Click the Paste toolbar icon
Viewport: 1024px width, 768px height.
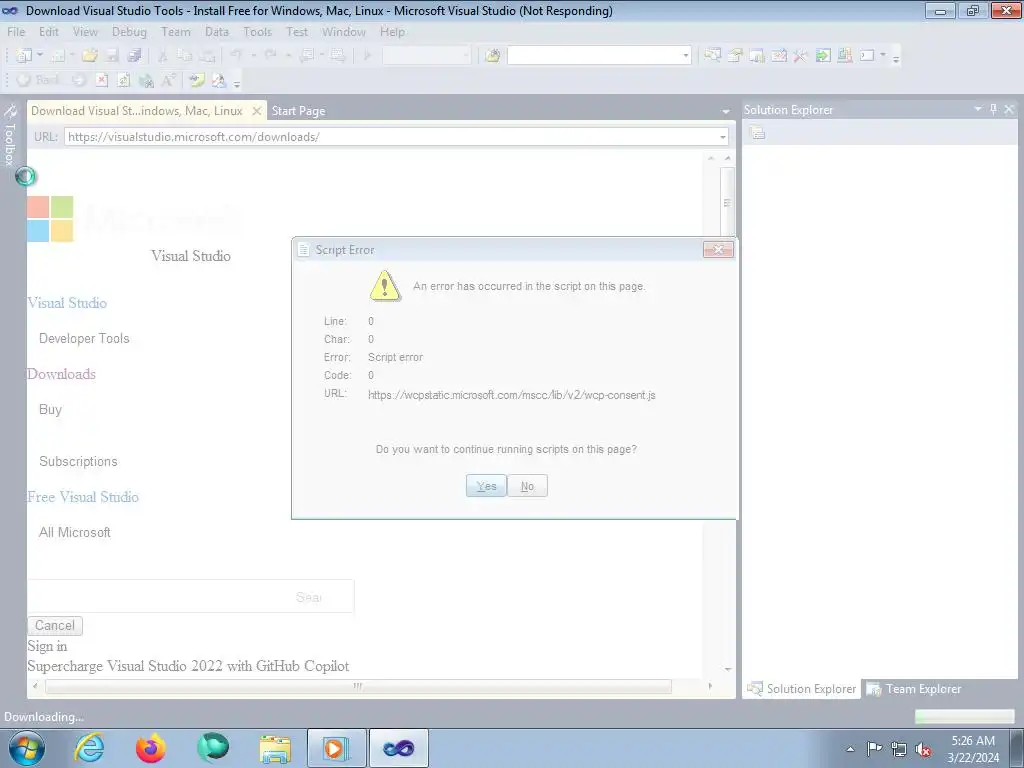point(207,56)
